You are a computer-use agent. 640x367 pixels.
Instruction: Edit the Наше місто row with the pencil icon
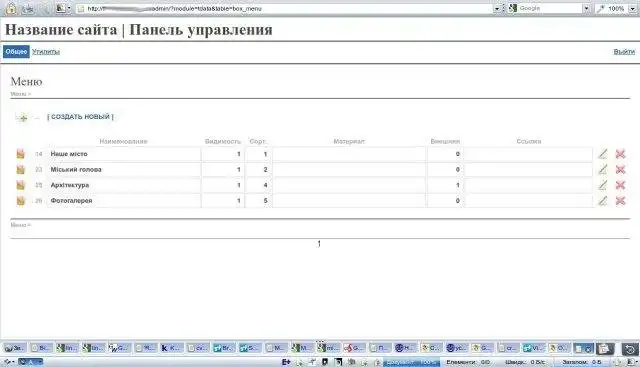602,154
